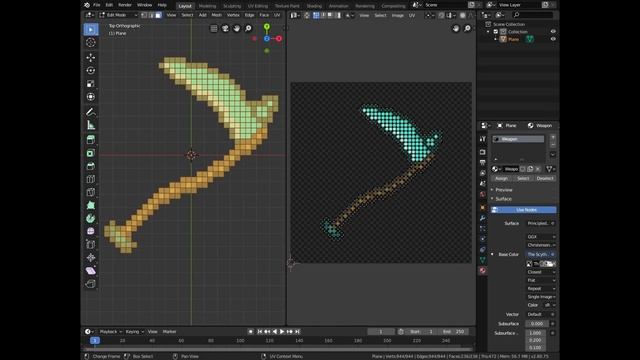640x360 pixels.
Task: Select the Extrude Region tool
Action: point(91,140)
